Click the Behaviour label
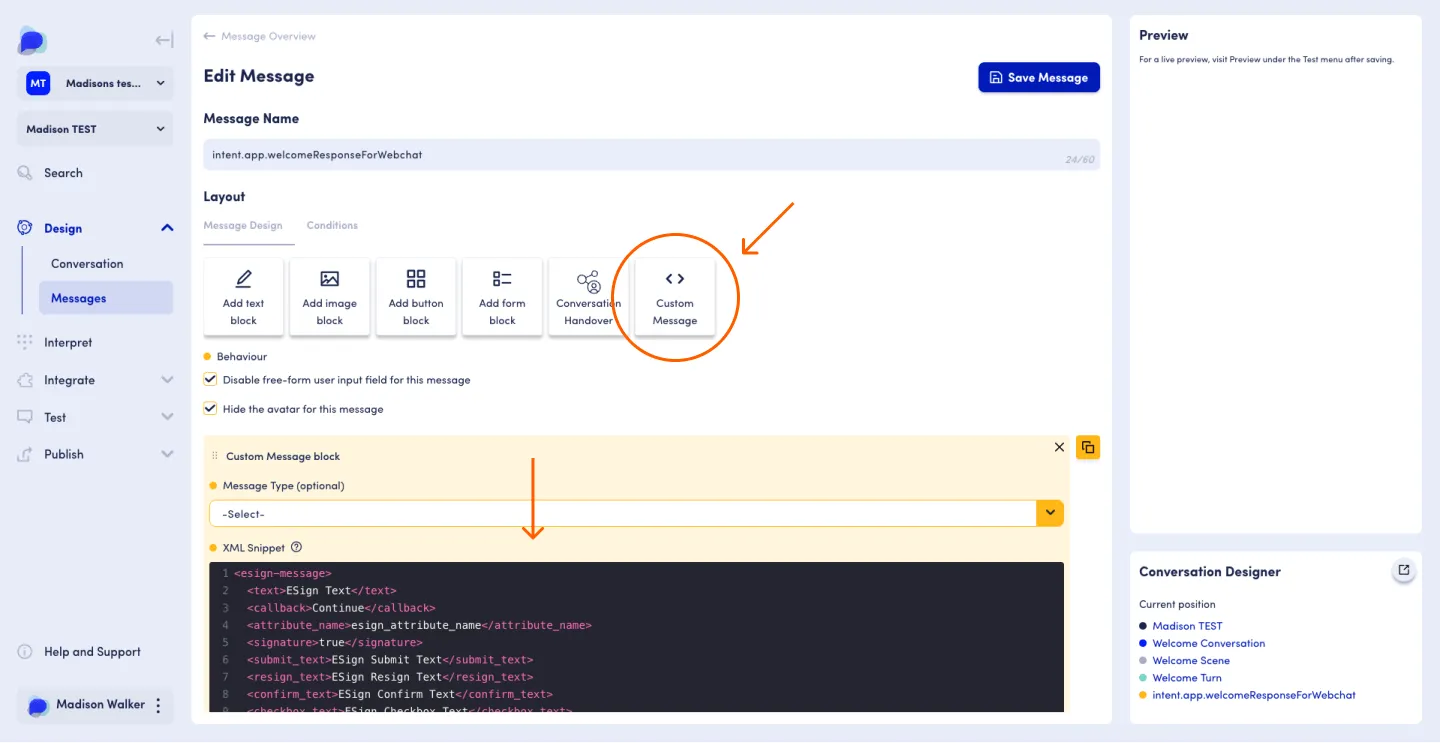The height and width of the screenshot is (743, 1440). coord(242,356)
